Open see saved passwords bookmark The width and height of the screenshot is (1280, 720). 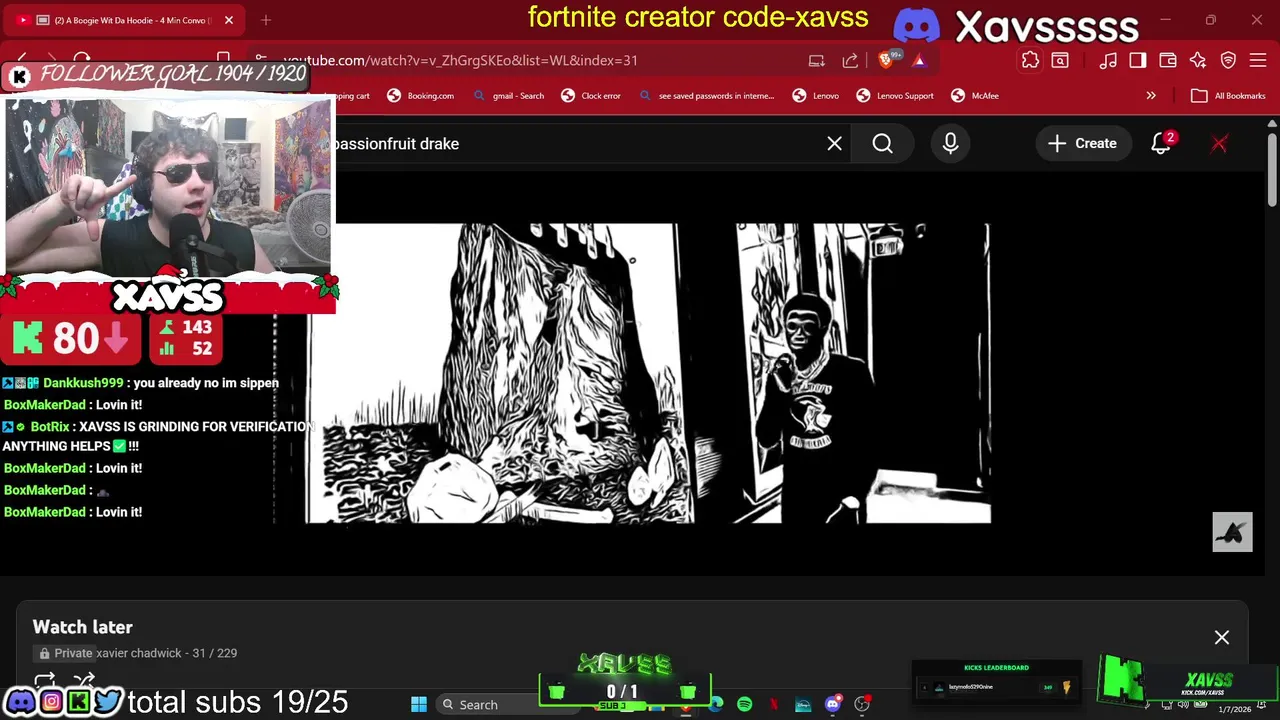pos(707,96)
